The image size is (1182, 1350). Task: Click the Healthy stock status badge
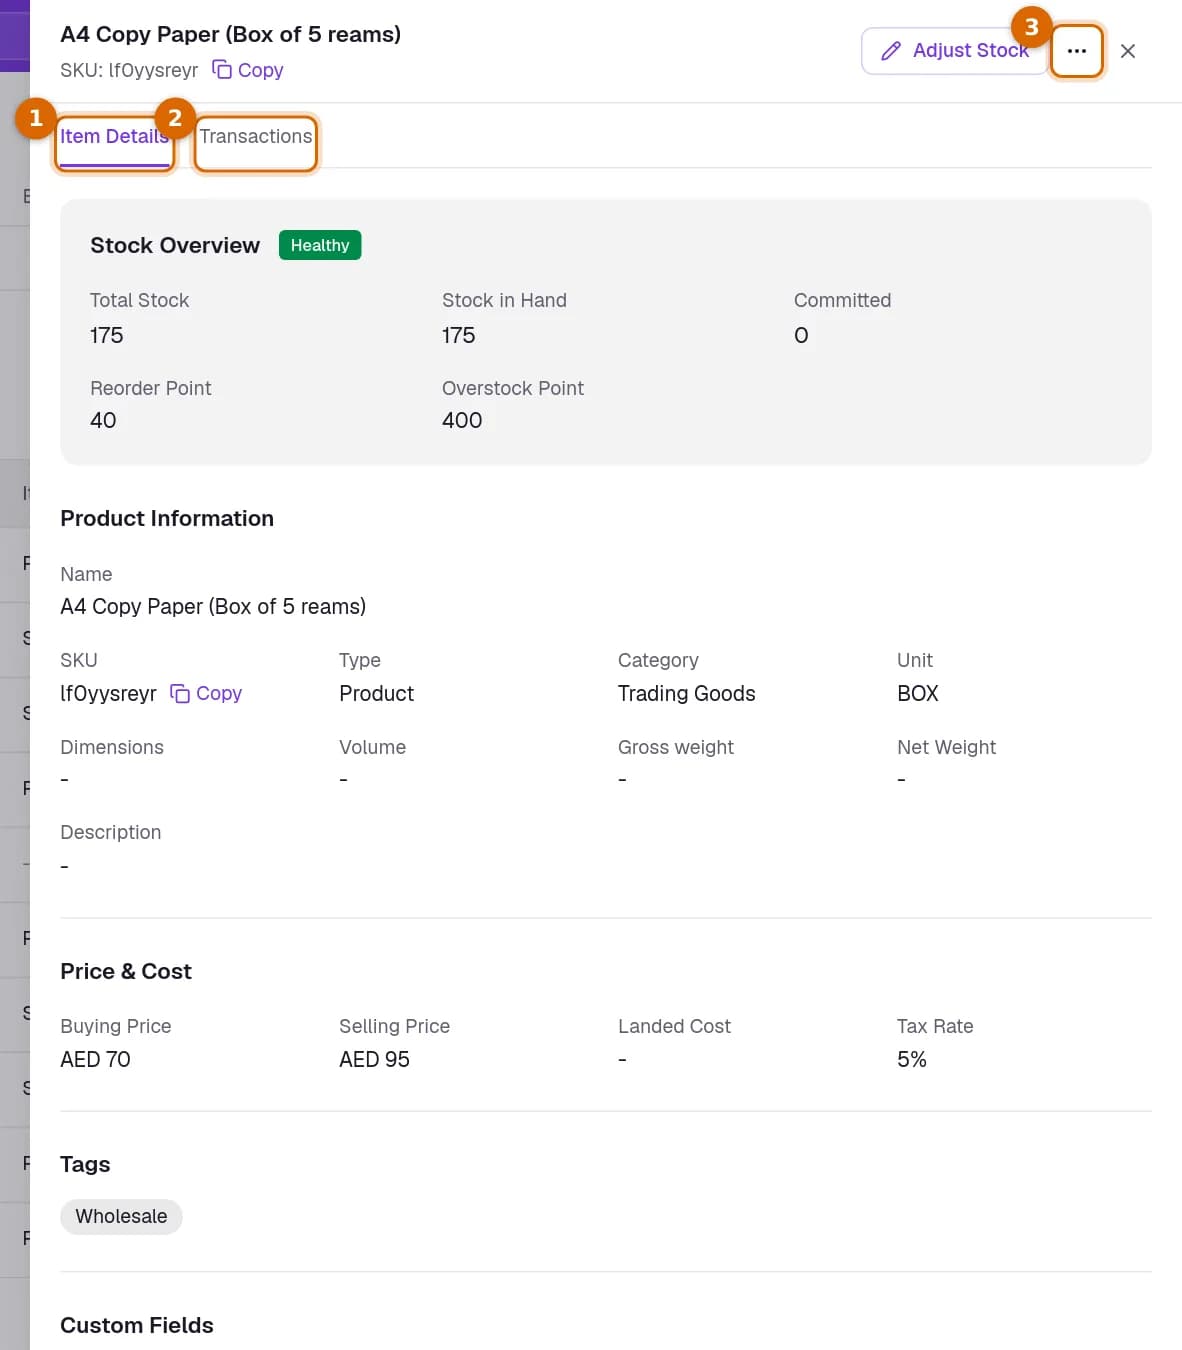click(320, 246)
